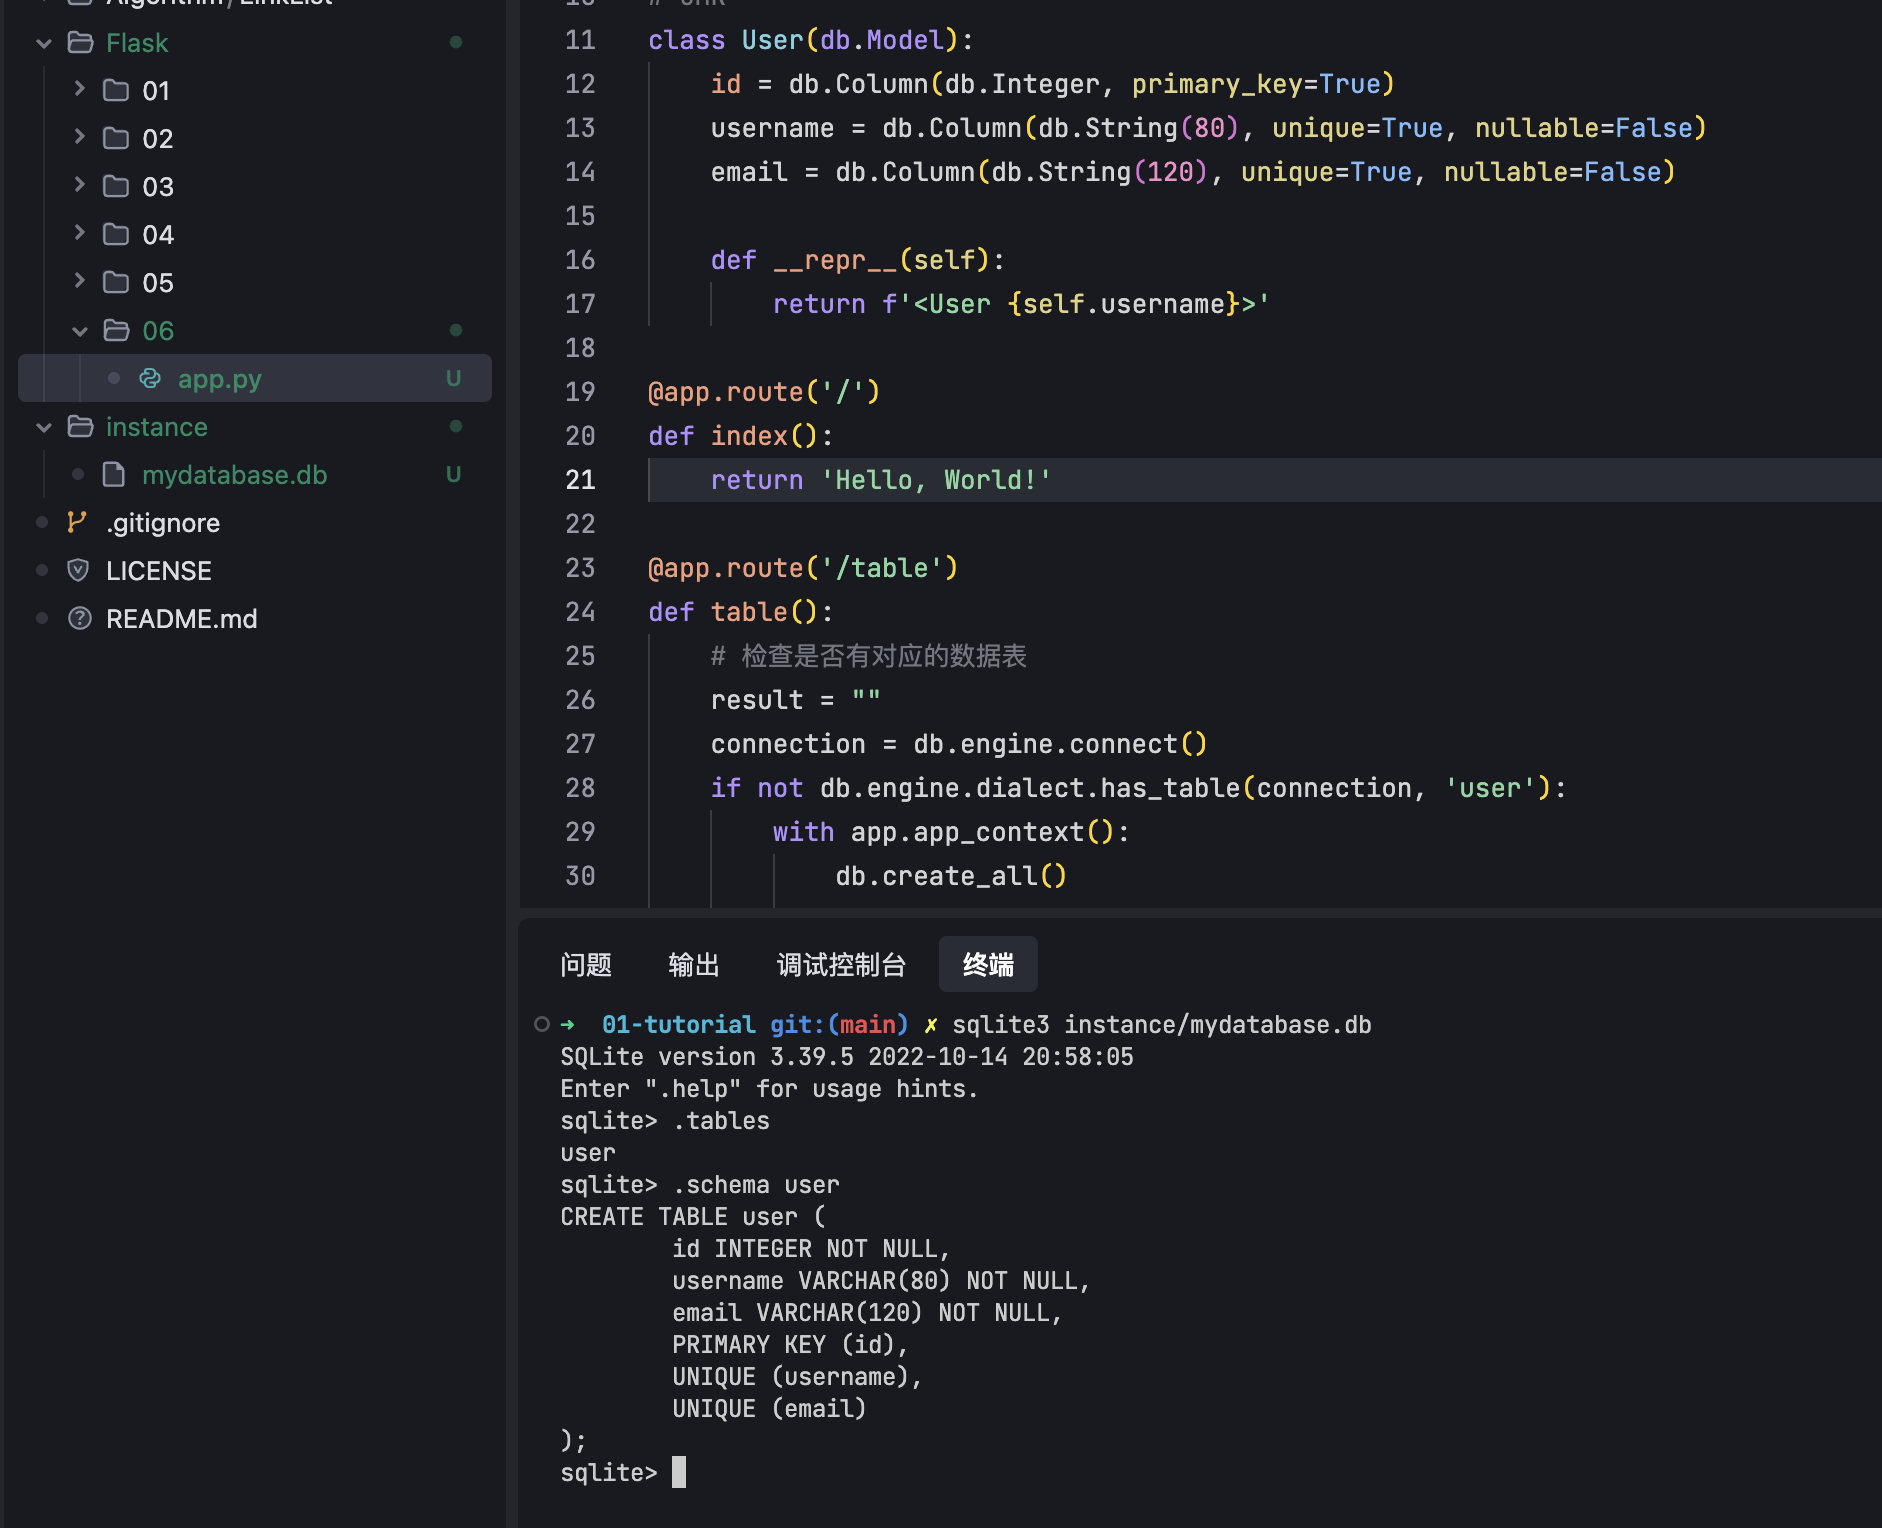Click 'CREATE TABLE user (' terminal output
The width and height of the screenshot is (1882, 1528).
tap(693, 1217)
